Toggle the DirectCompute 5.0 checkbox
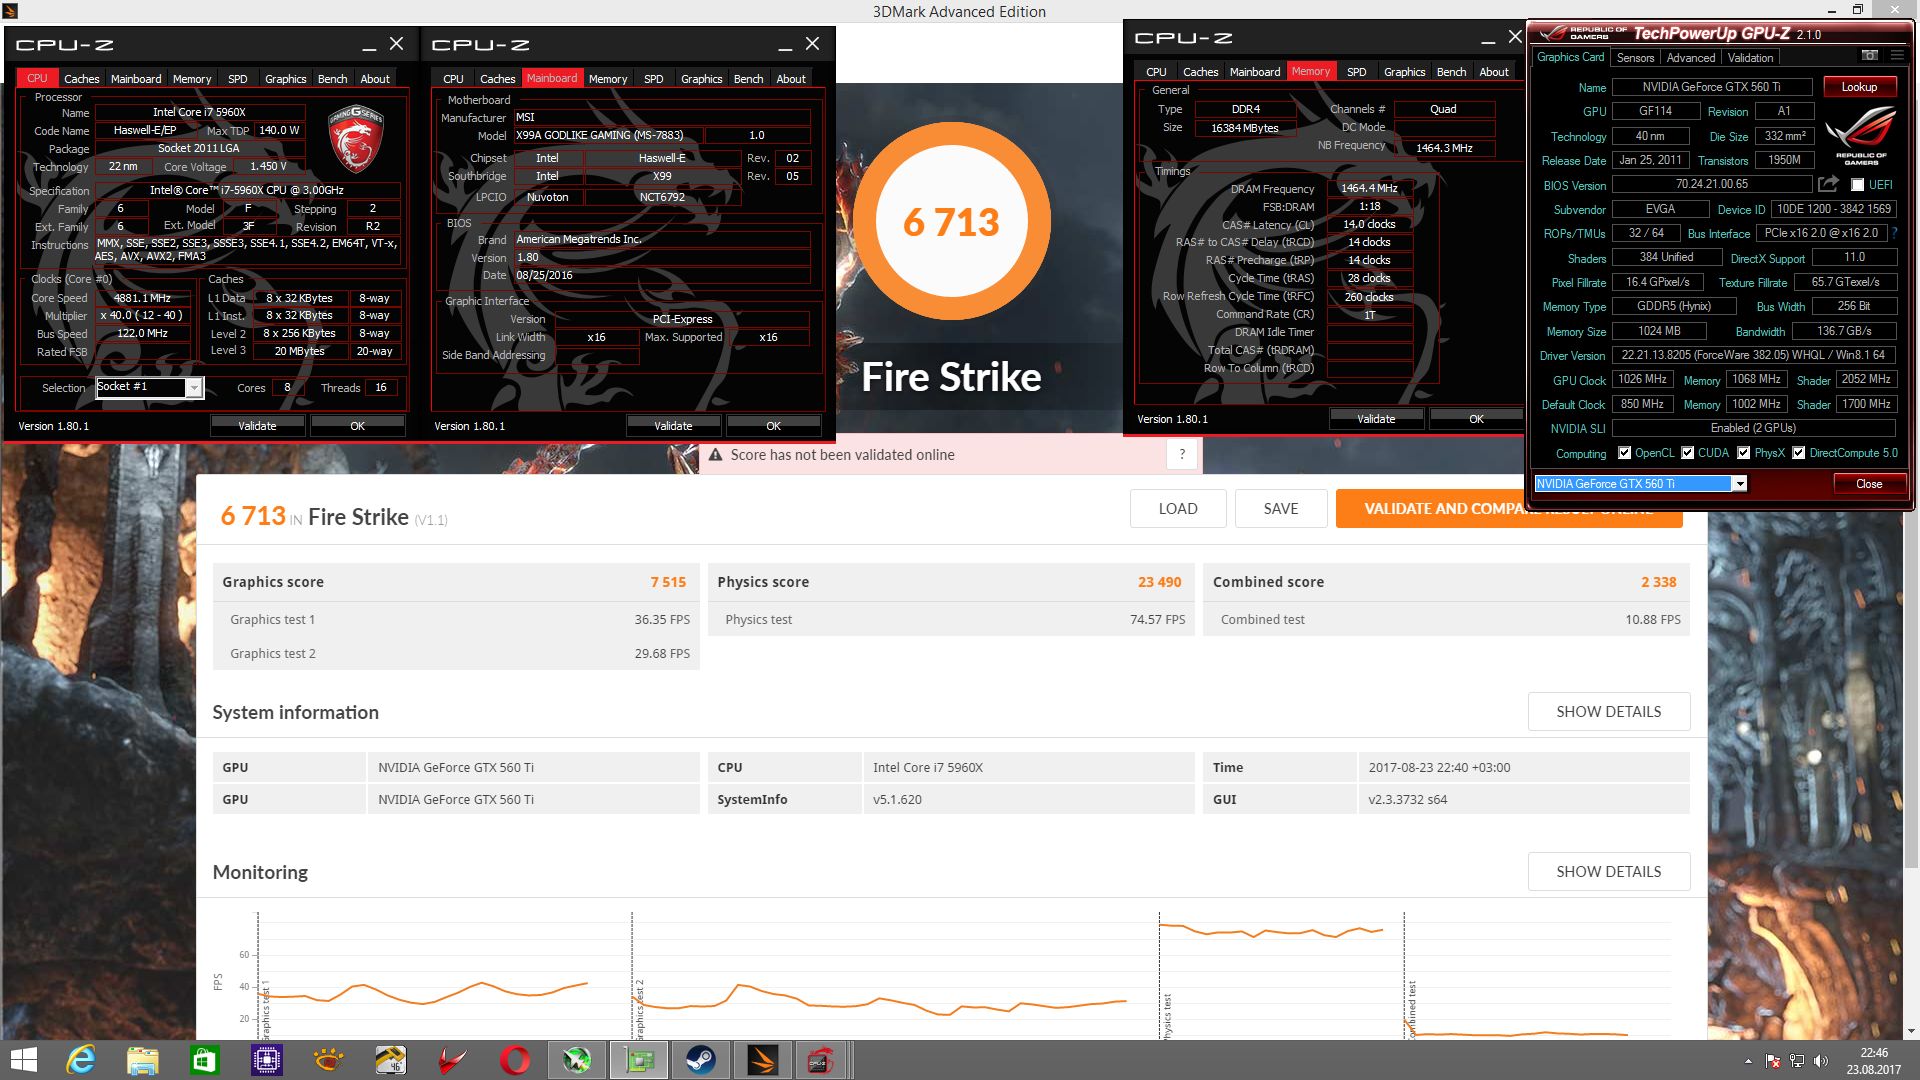 (1798, 453)
